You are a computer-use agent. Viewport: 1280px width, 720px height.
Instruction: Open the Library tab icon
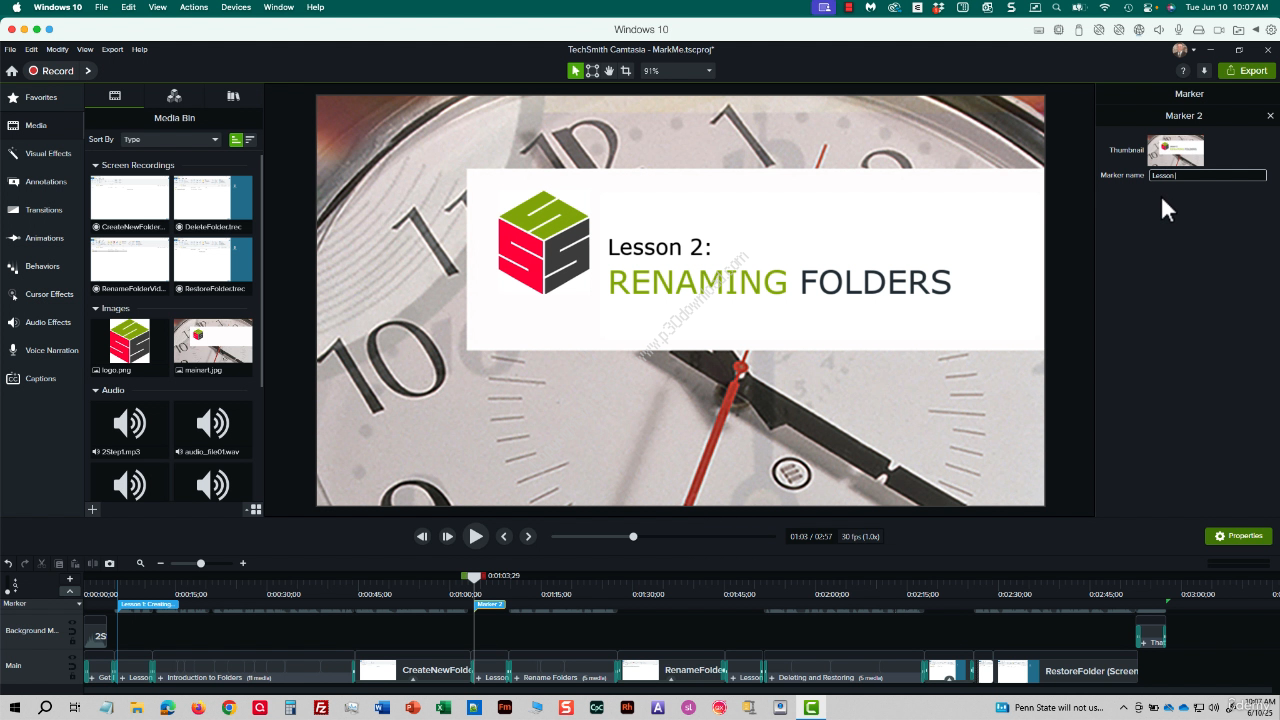pos(233,96)
